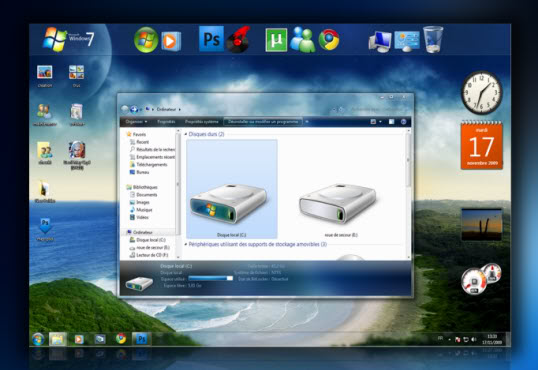
Task: Select Lecteur de CD (F:) in navigation pane
Action: point(149,255)
